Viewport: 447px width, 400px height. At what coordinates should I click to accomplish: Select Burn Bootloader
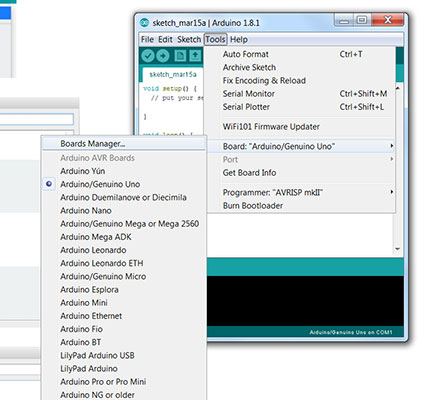pos(301,206)
